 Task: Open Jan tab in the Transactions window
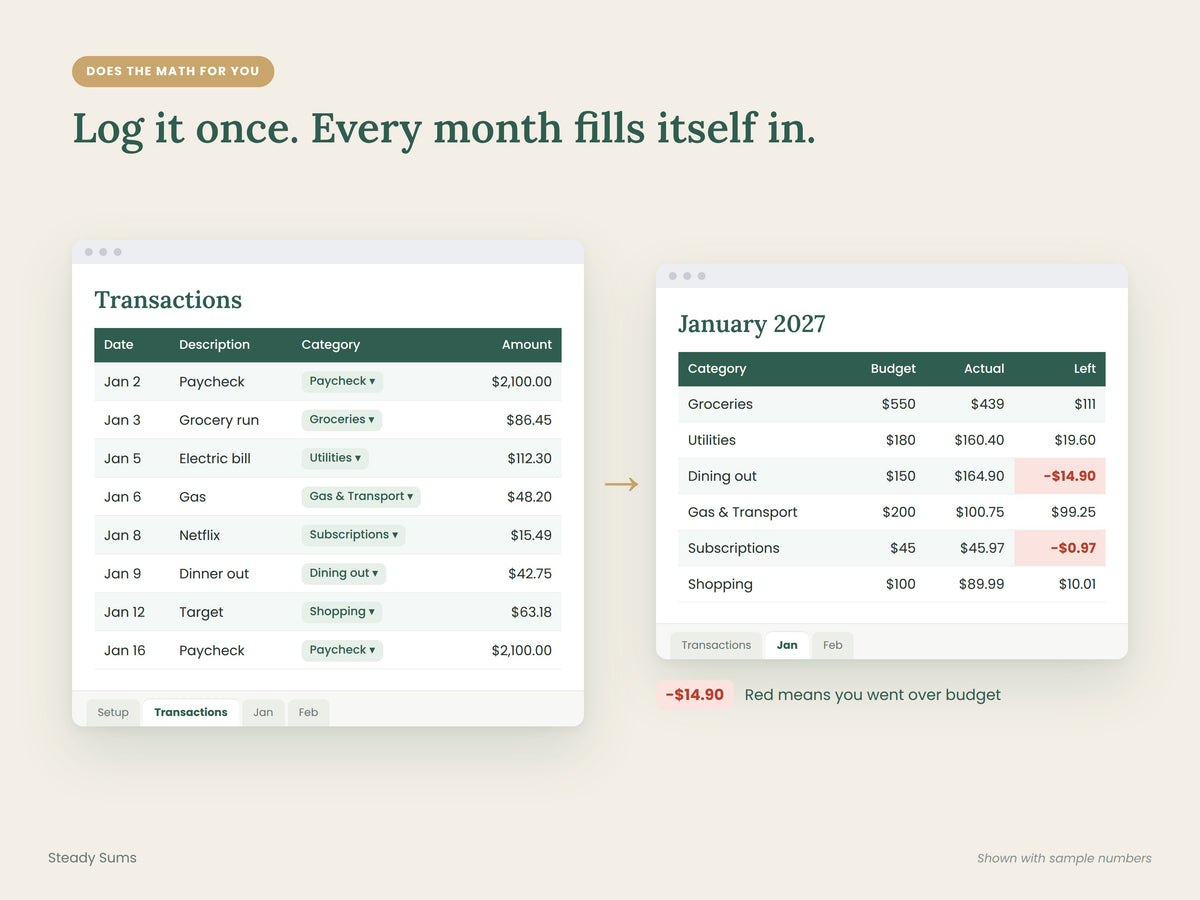(263, 712)
